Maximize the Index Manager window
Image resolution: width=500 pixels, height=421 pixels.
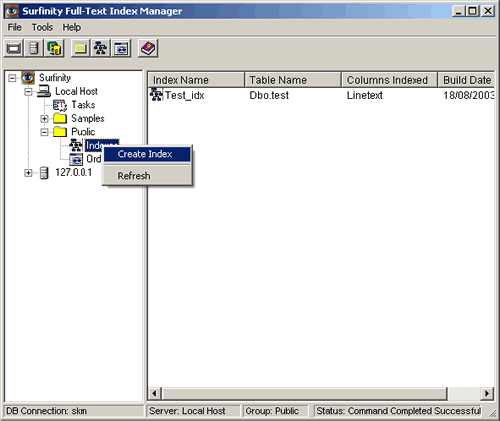473,11
